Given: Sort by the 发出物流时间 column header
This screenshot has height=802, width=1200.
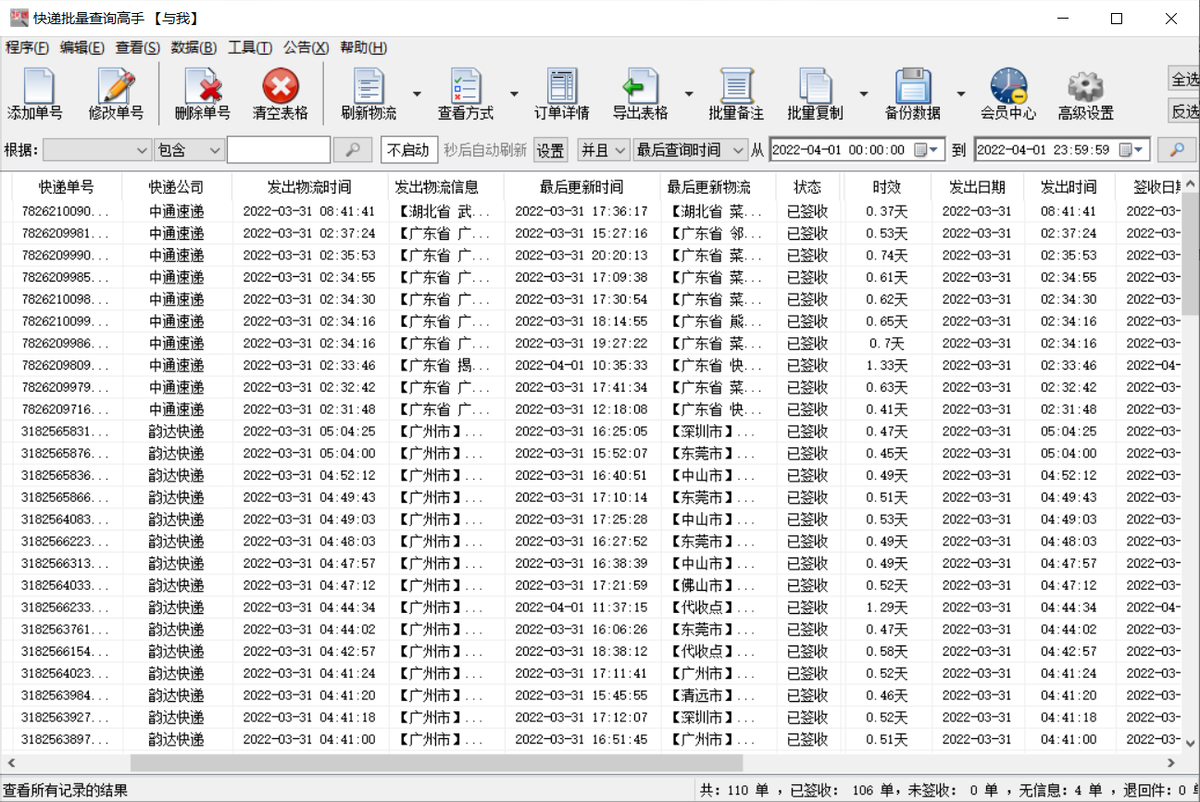Looking at the screenshot, I should (x=309, y=186).
